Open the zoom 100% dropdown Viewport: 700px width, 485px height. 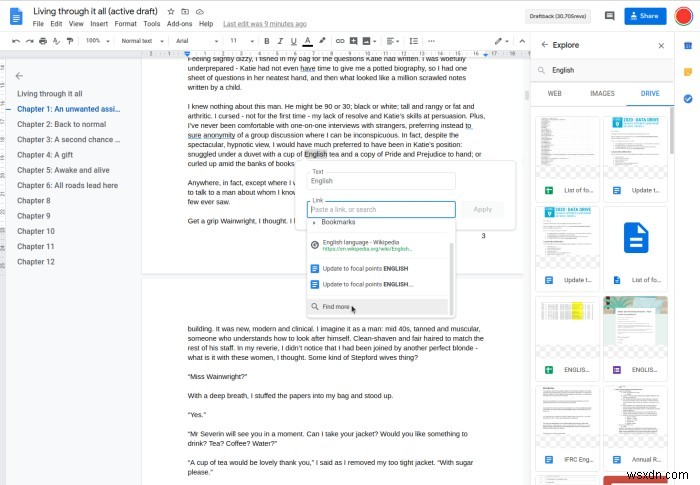97,41
